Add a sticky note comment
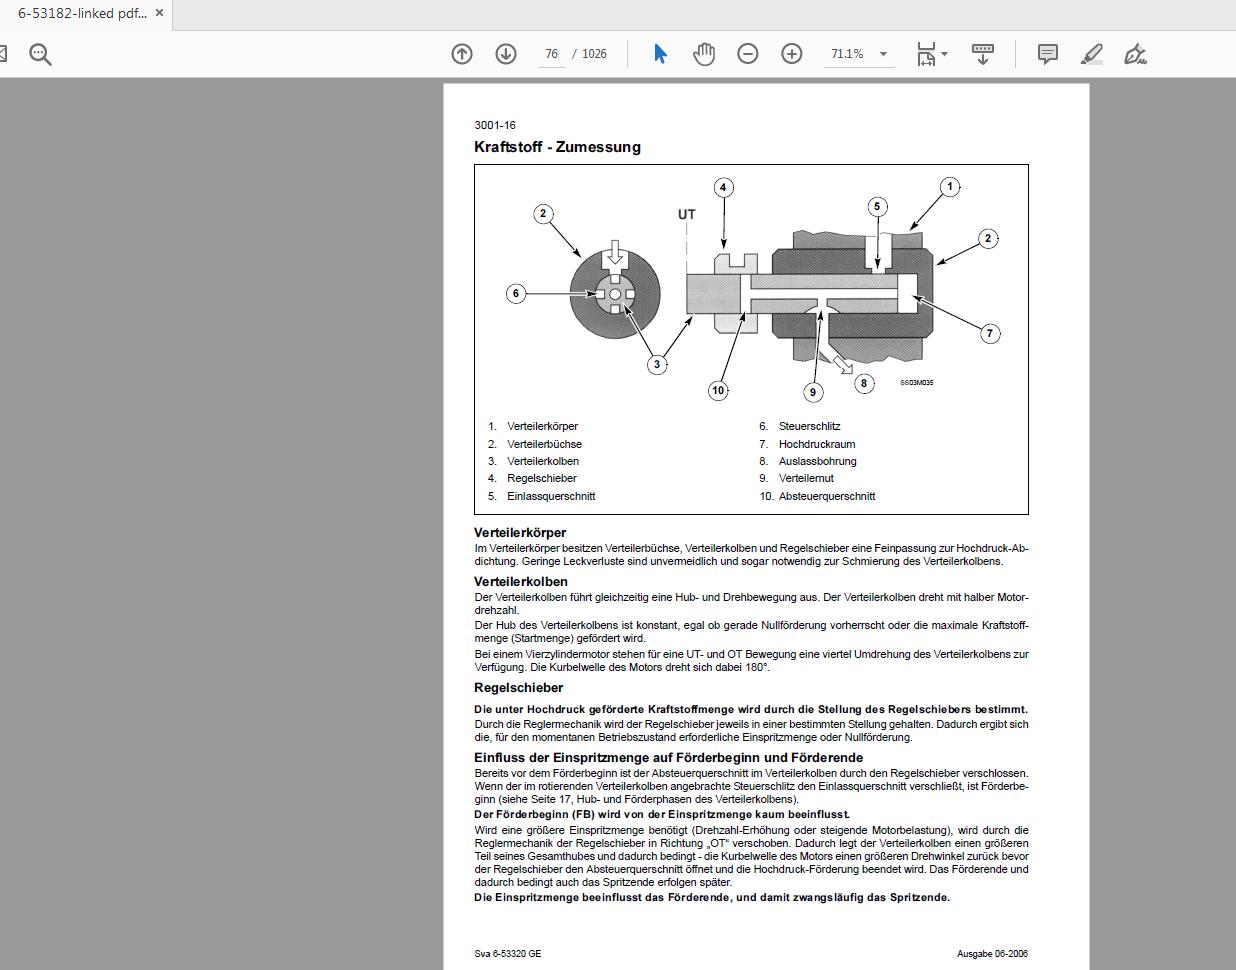The height and width of the screenshot is (970, 1236). (x=1046, y=53)
